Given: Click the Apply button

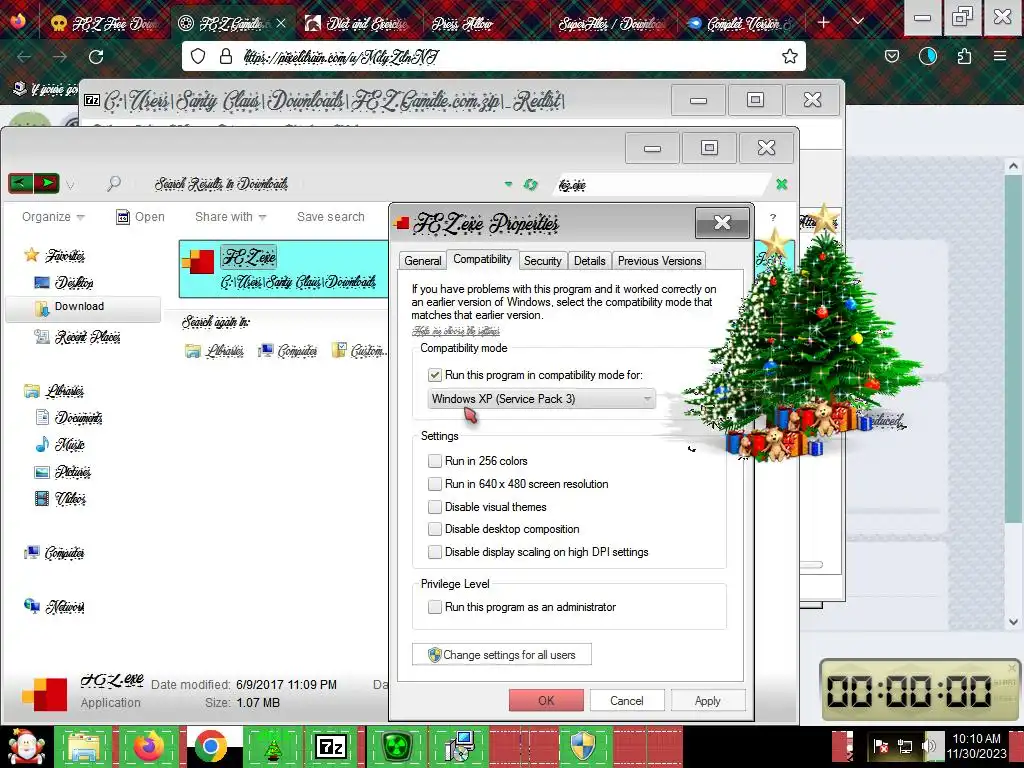Looking at the screenshot, I should tap(708, 701).
